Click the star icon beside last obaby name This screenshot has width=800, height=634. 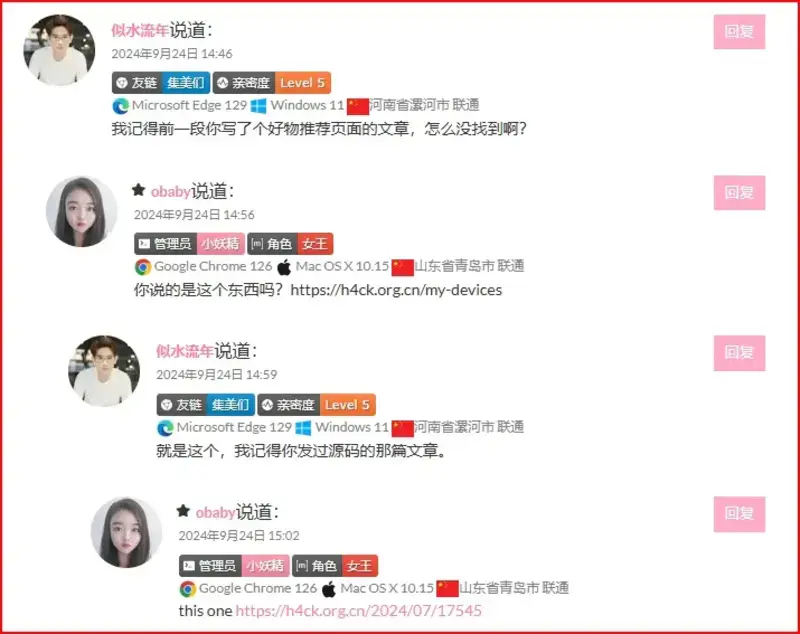pyautogui.click(x=183, y=511)
